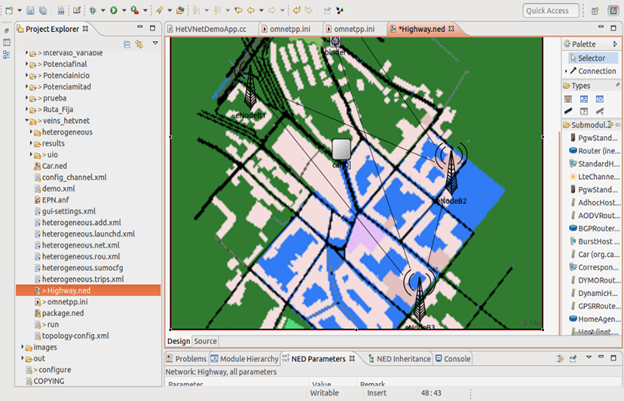Pick AdhocHost submodule from the palette
Viewport: 624px width, 401px height.
595,202
